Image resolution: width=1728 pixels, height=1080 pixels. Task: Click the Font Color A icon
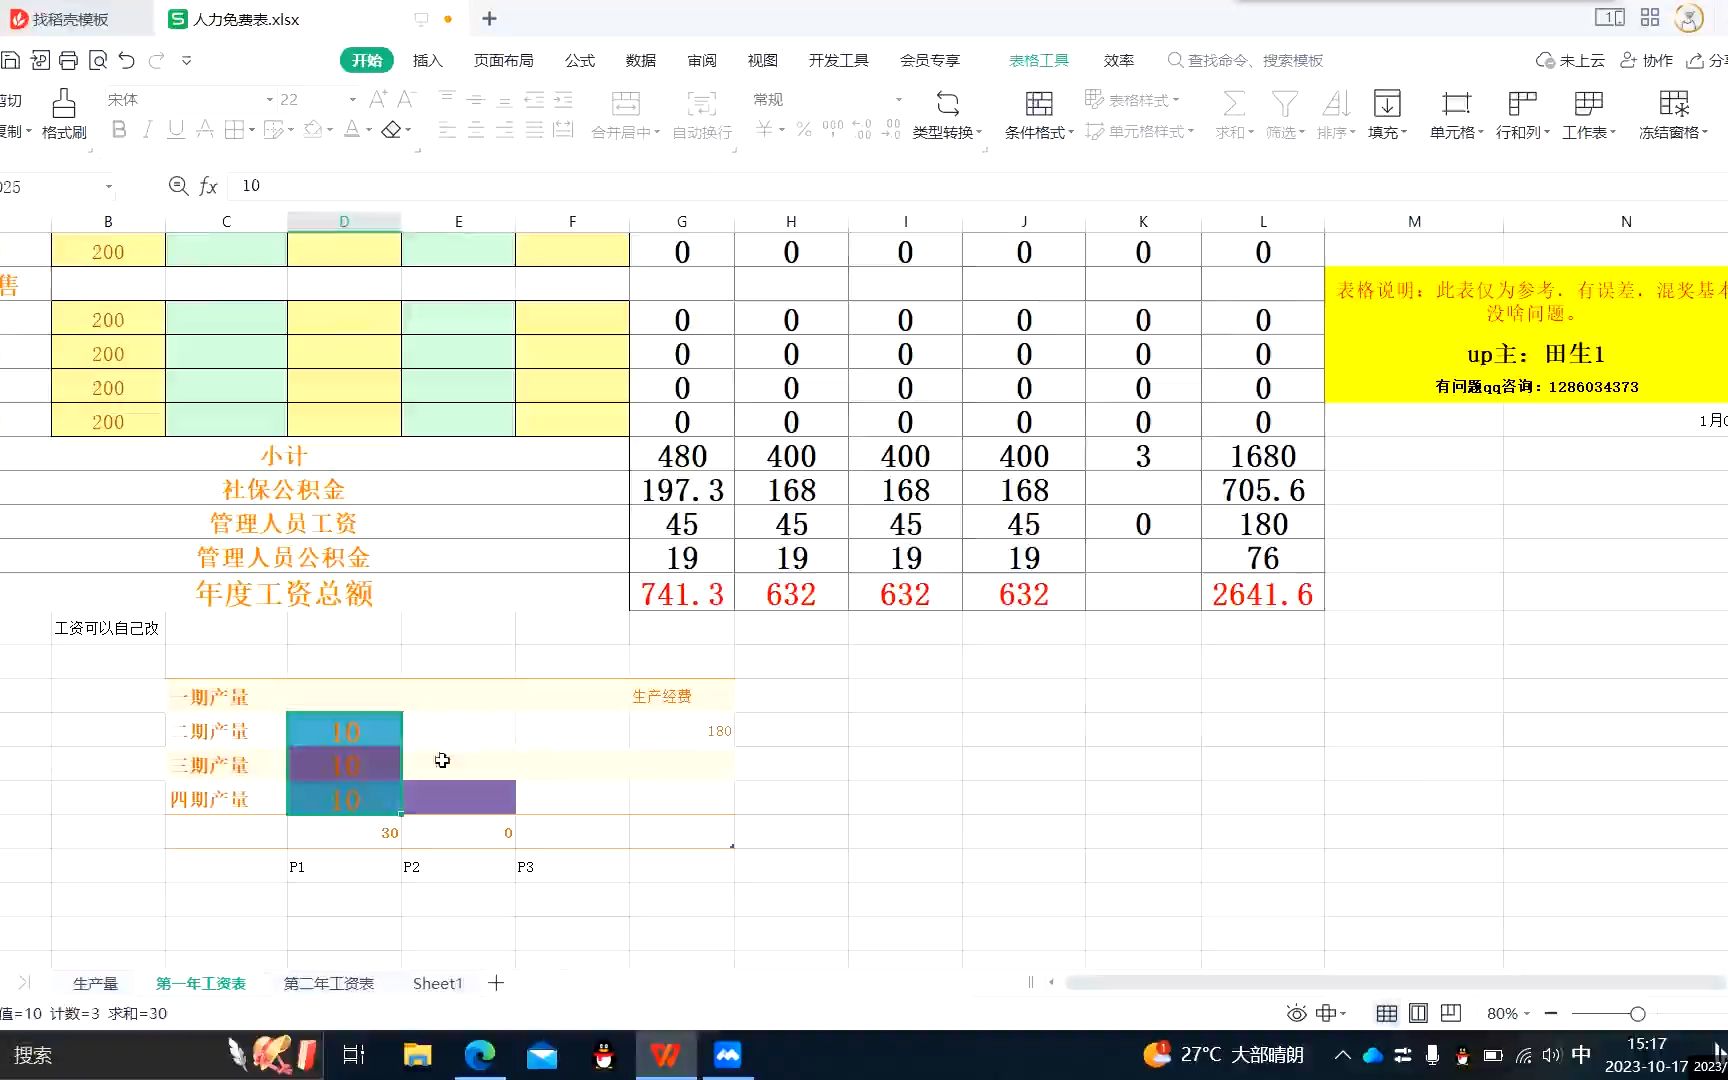352,130
